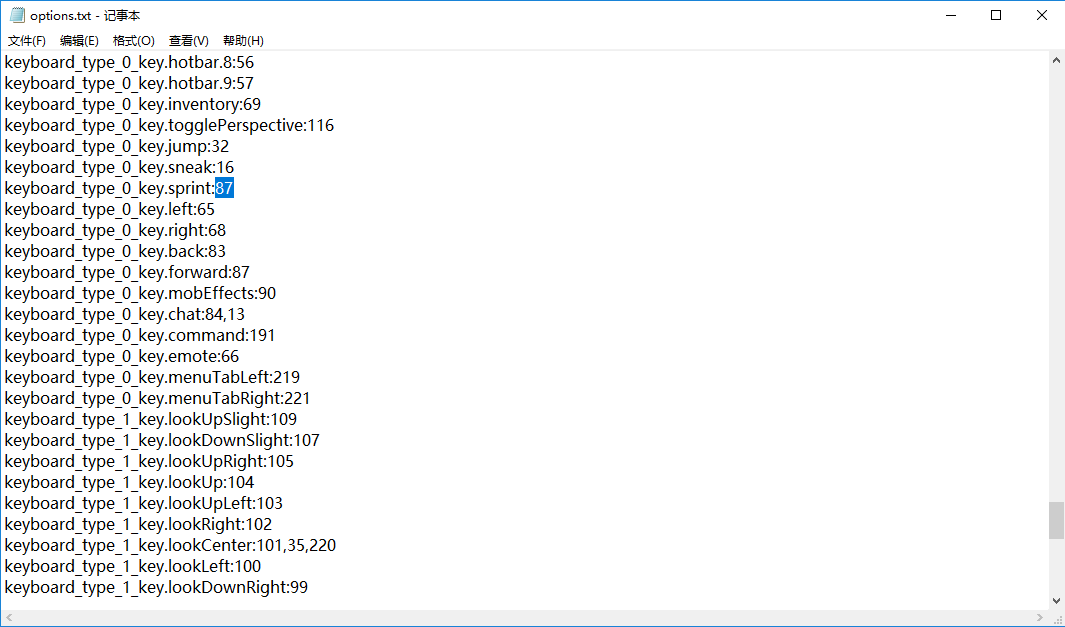1065x627 pixels.
Task: Click the key.lookUp:104 line
Action: pos(129,483)
